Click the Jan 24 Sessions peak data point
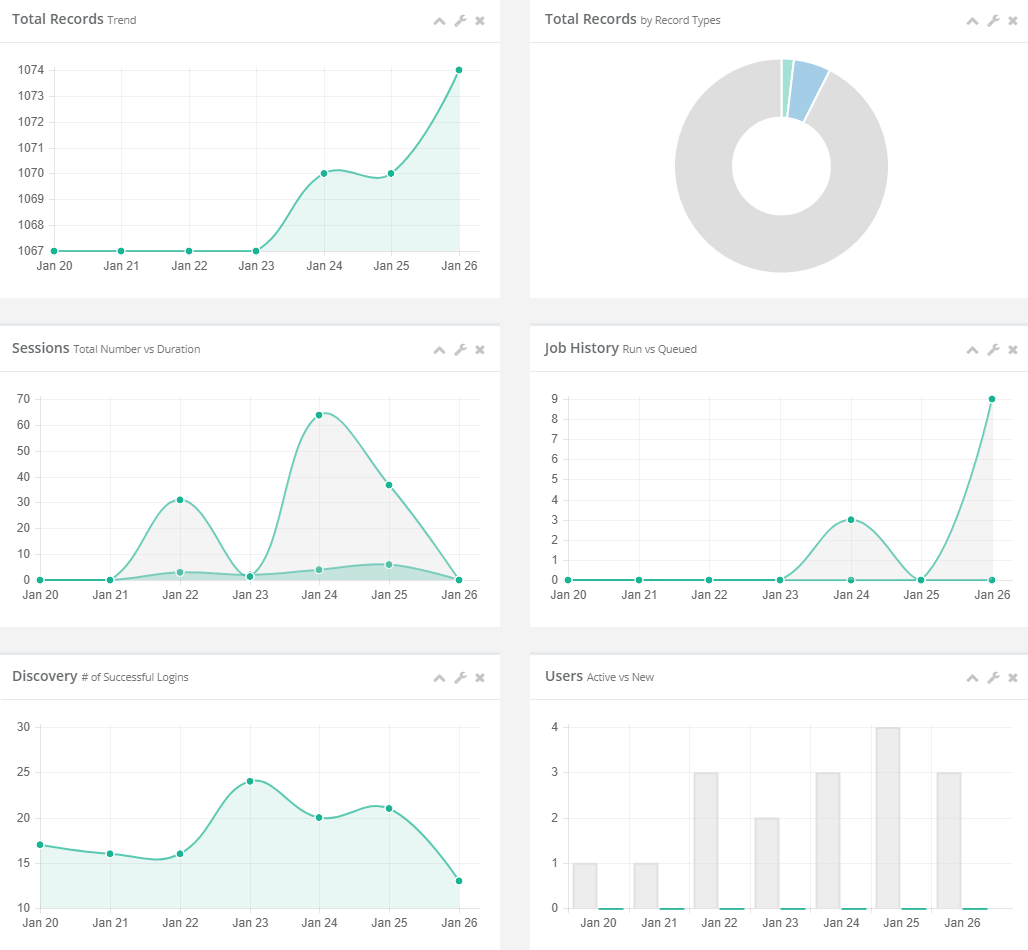This screenshot has height=950, width=1028. [x=319, y=415]
